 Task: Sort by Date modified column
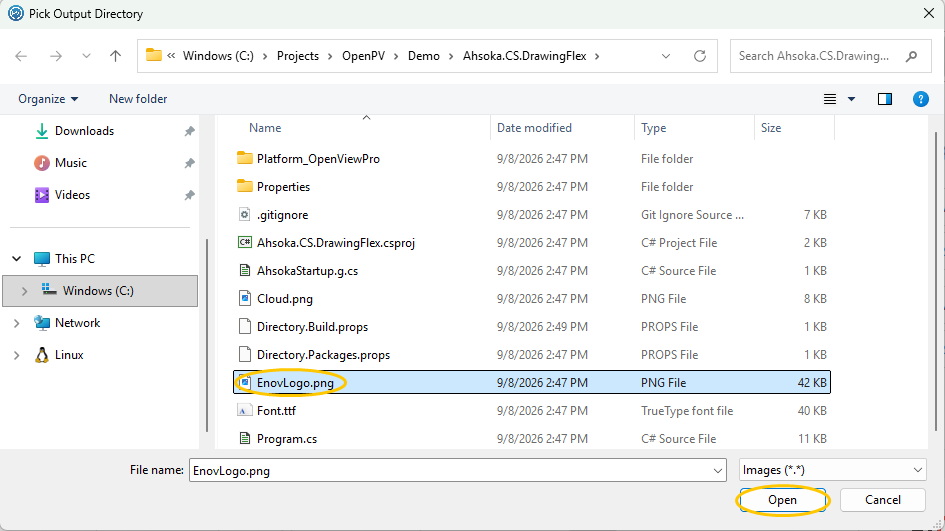point(534,128)
